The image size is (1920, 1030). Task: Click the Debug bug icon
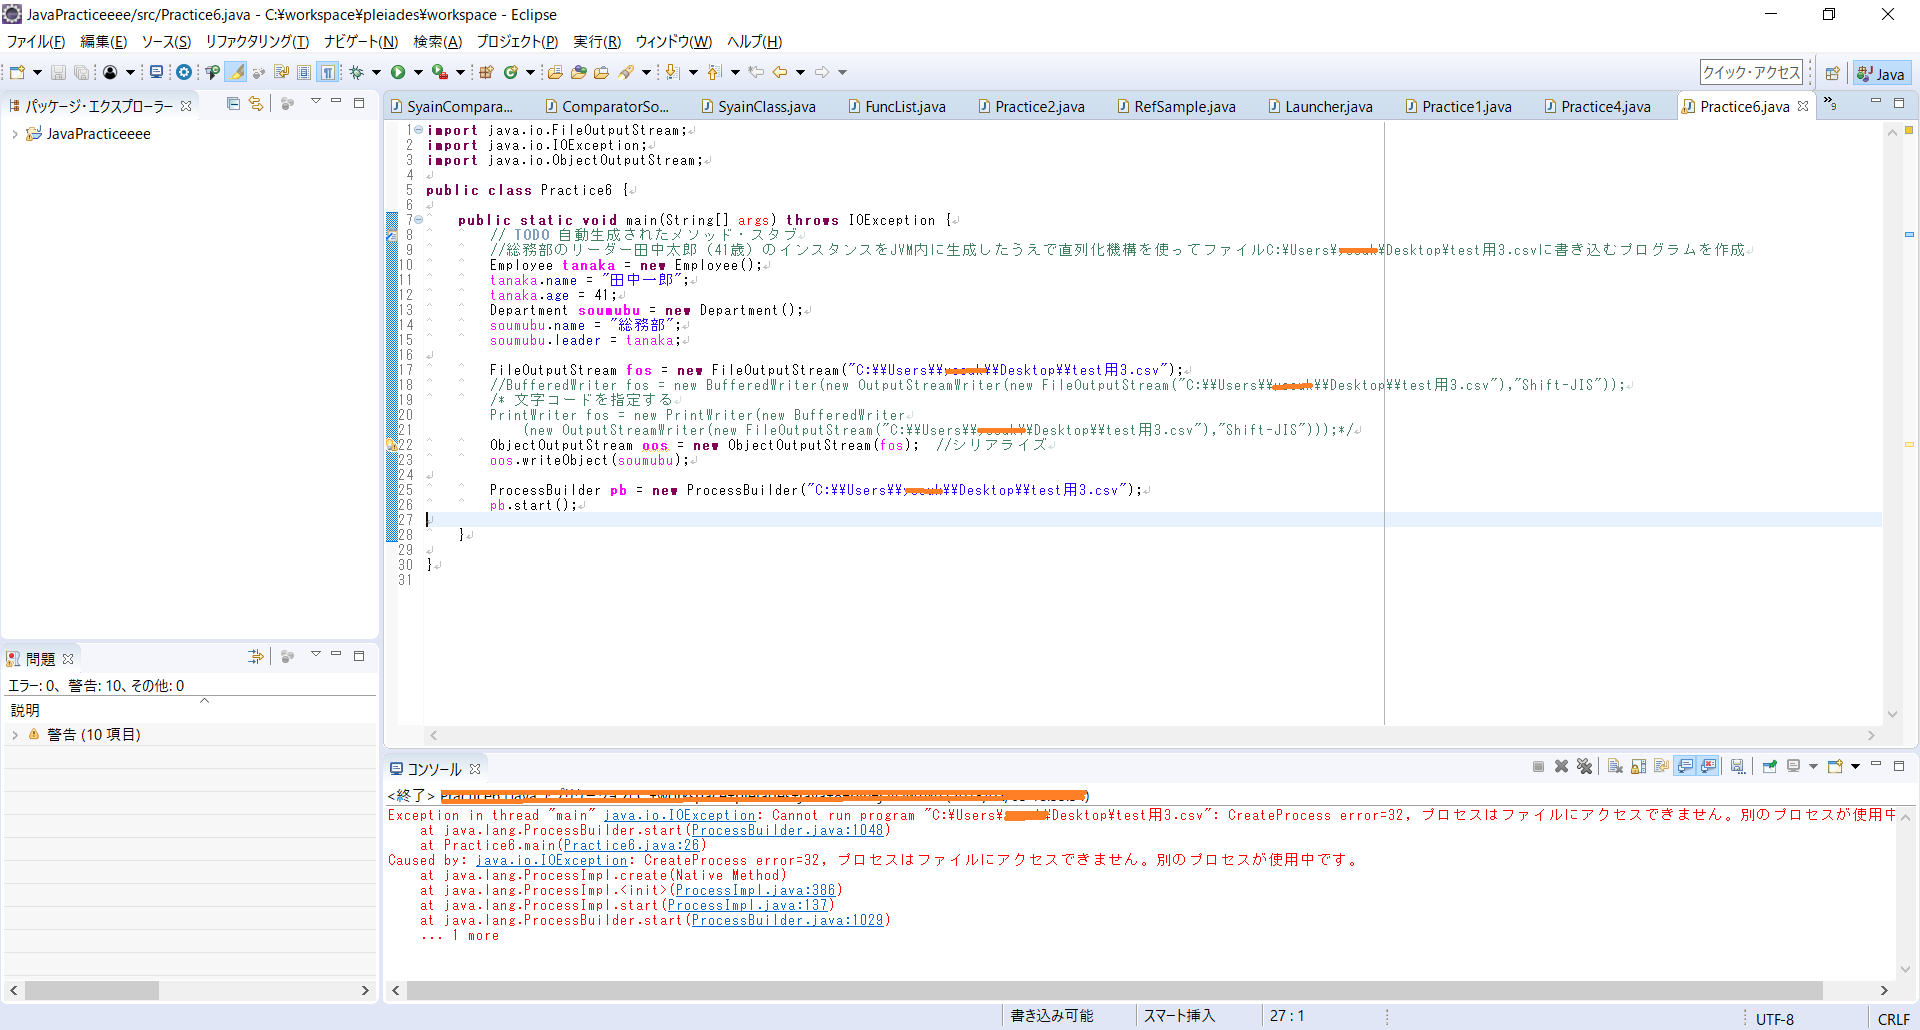click(x=356, y=72)
